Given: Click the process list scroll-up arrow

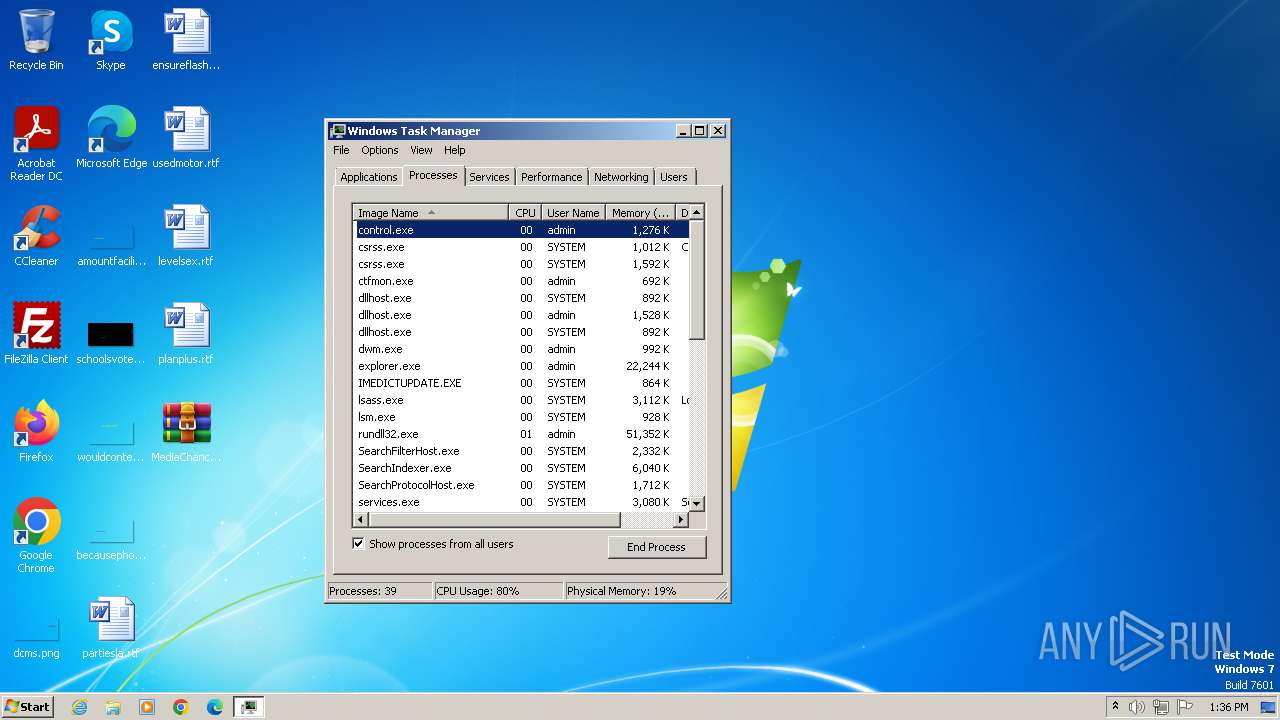Looking at the screenshot, I should pyautogui.click(x=697, y=212).
